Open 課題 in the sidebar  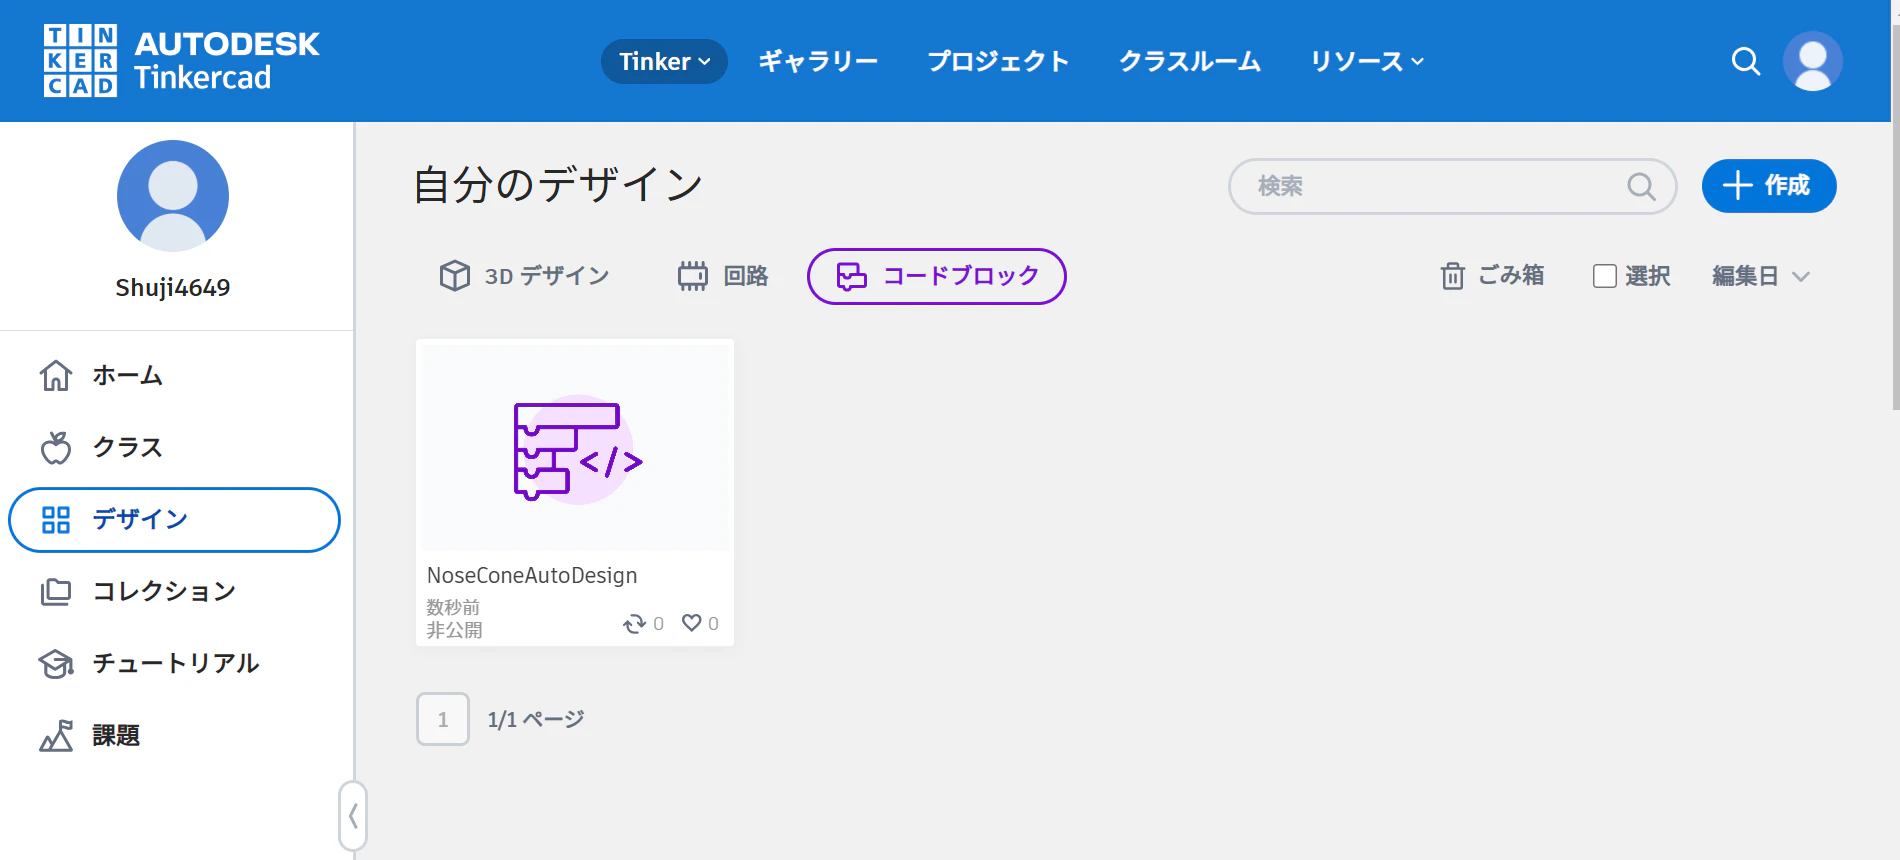pos(175,735)
